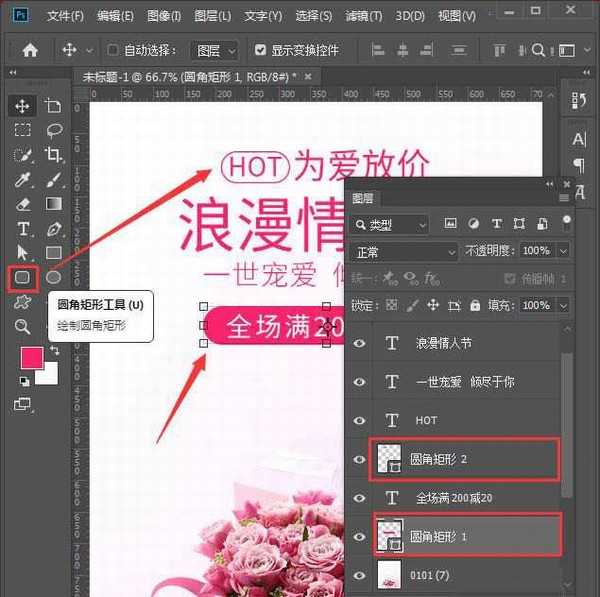600x597 pixels.
Task: Choose the Crop tool
Action: point(54,155)
